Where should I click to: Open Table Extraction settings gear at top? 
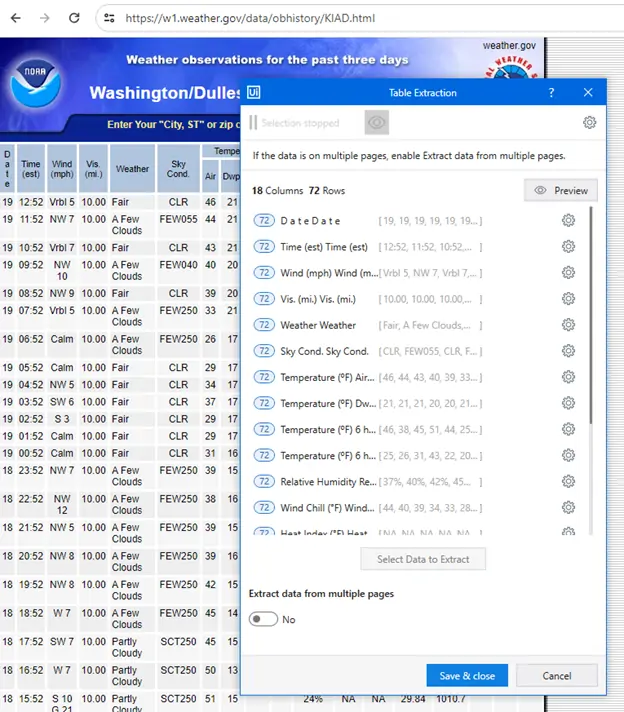589,122
